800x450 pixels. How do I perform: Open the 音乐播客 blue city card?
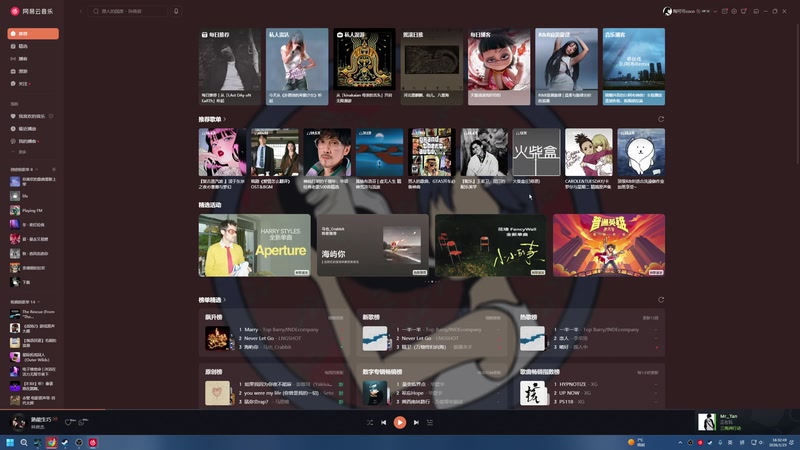click(634, 67)
